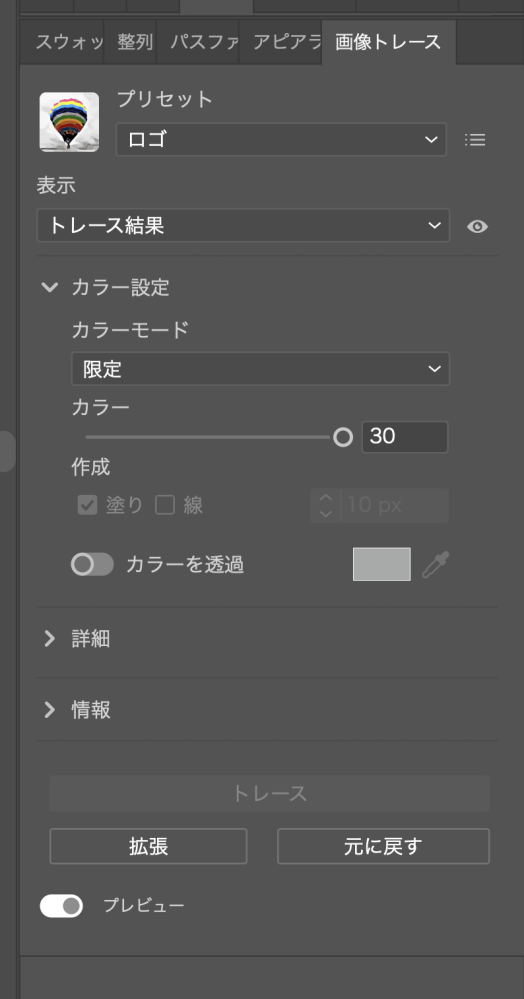Click the カラー slider handle

pos(343,437)
